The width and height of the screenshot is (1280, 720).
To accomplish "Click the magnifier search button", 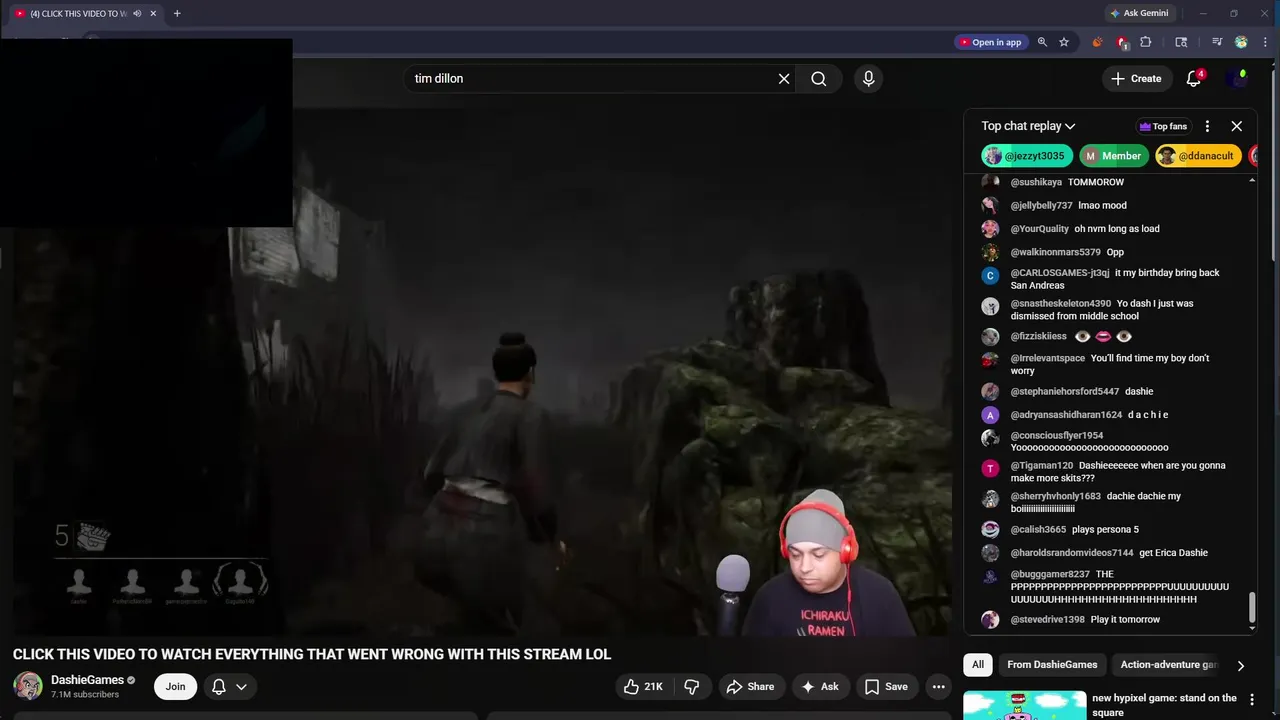I will coord(819,79).
